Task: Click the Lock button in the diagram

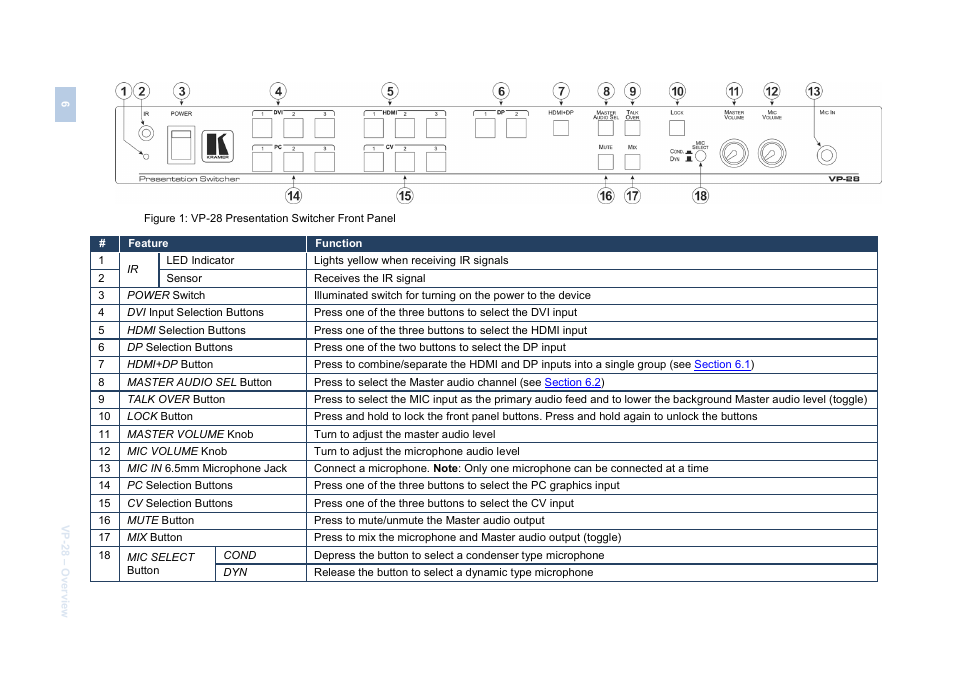Action: 677,128
